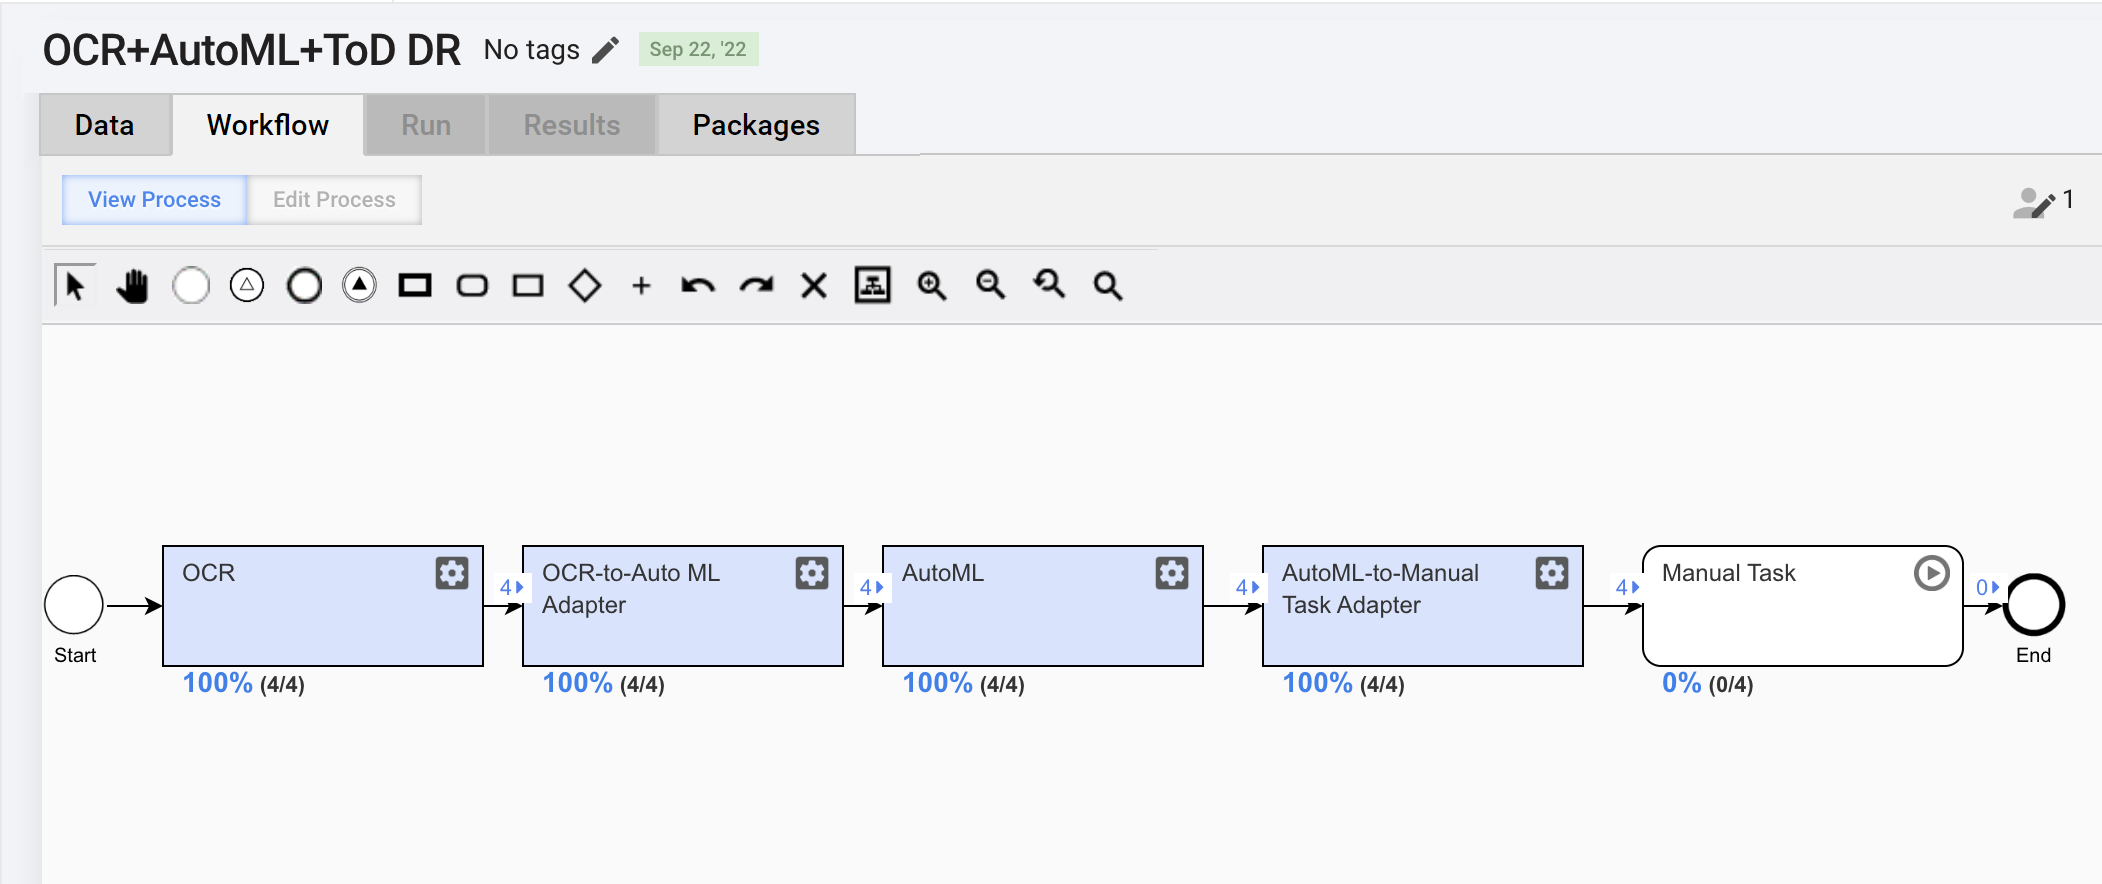Click the No tags label

(532, 50)
